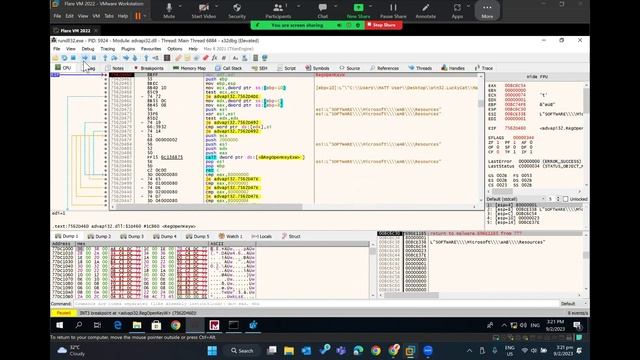Click the New Share button in Zoom
The height and width of the screenshot is (360, 640).
[x=358, y=11]
